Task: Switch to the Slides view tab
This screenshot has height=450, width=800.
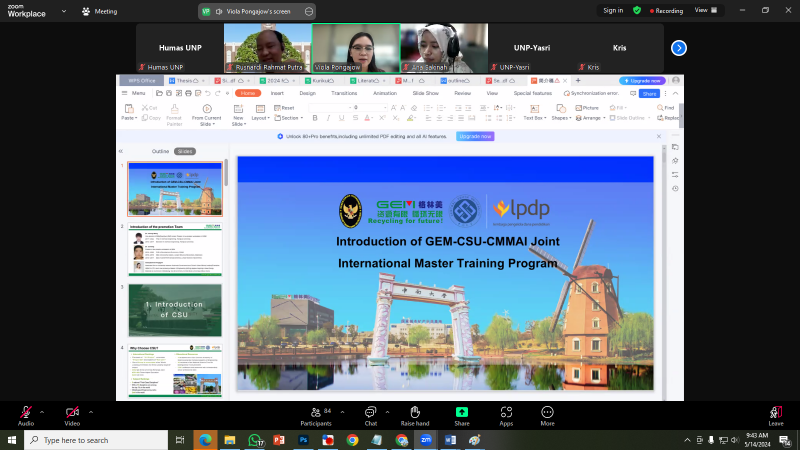Action: coord(185,151)
